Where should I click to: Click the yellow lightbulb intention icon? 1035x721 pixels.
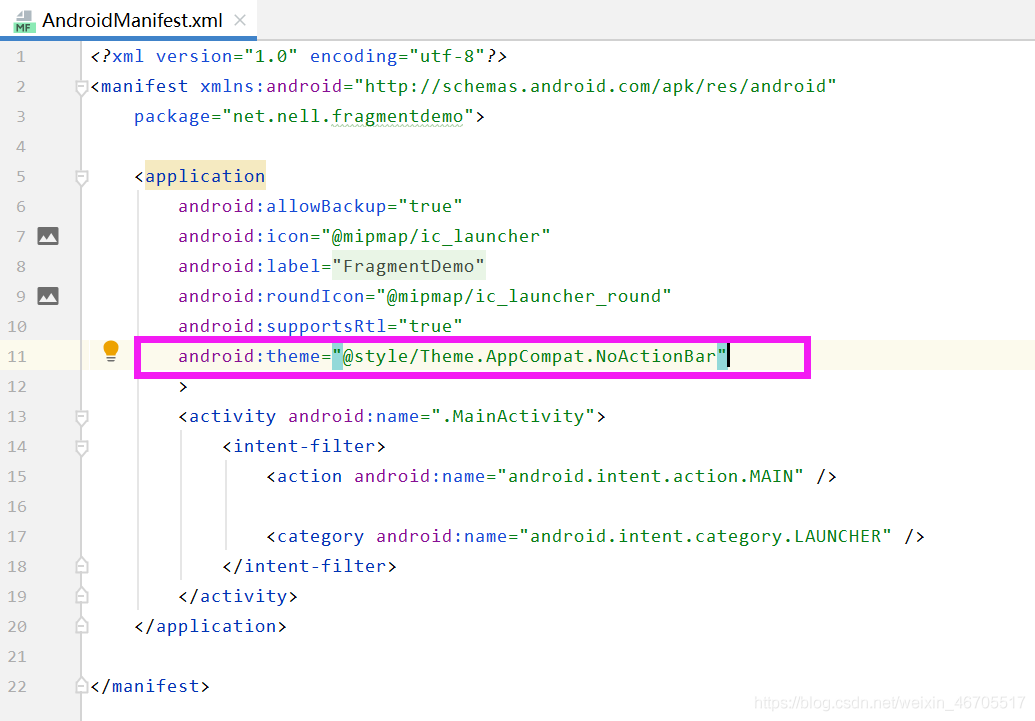pos(111,351)
